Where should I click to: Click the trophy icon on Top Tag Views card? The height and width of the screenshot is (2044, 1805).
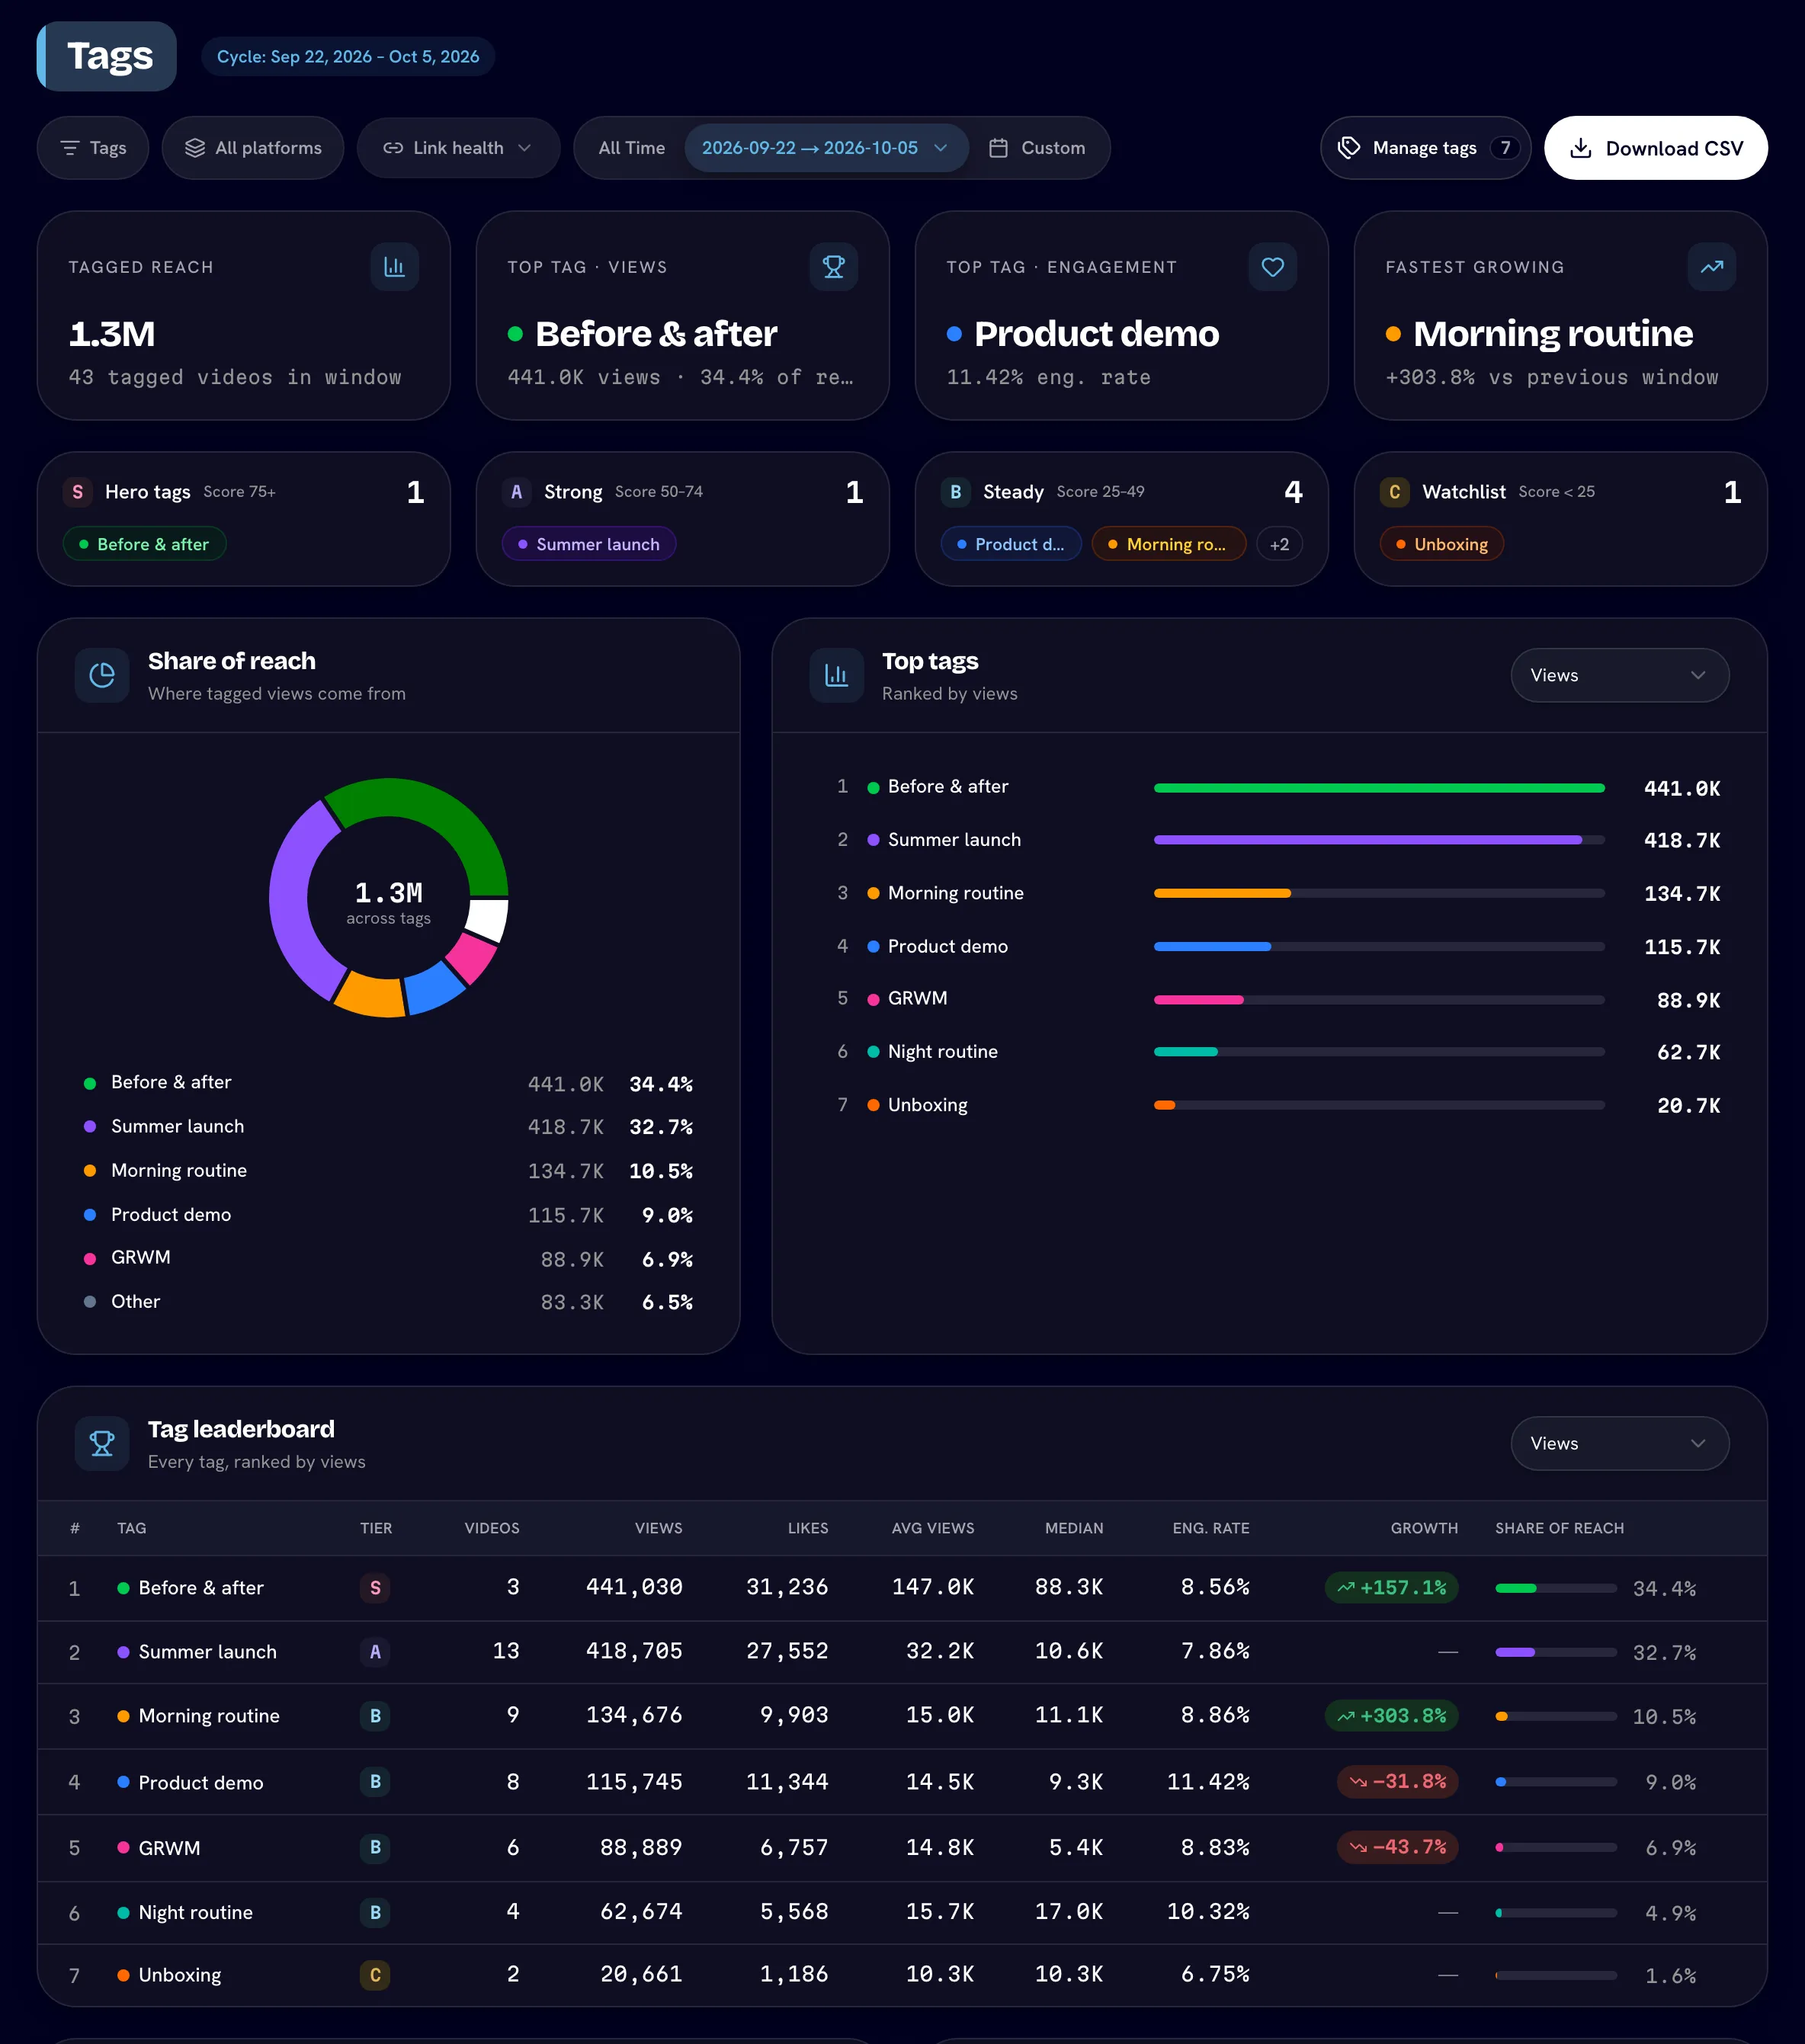coord(833,267)
